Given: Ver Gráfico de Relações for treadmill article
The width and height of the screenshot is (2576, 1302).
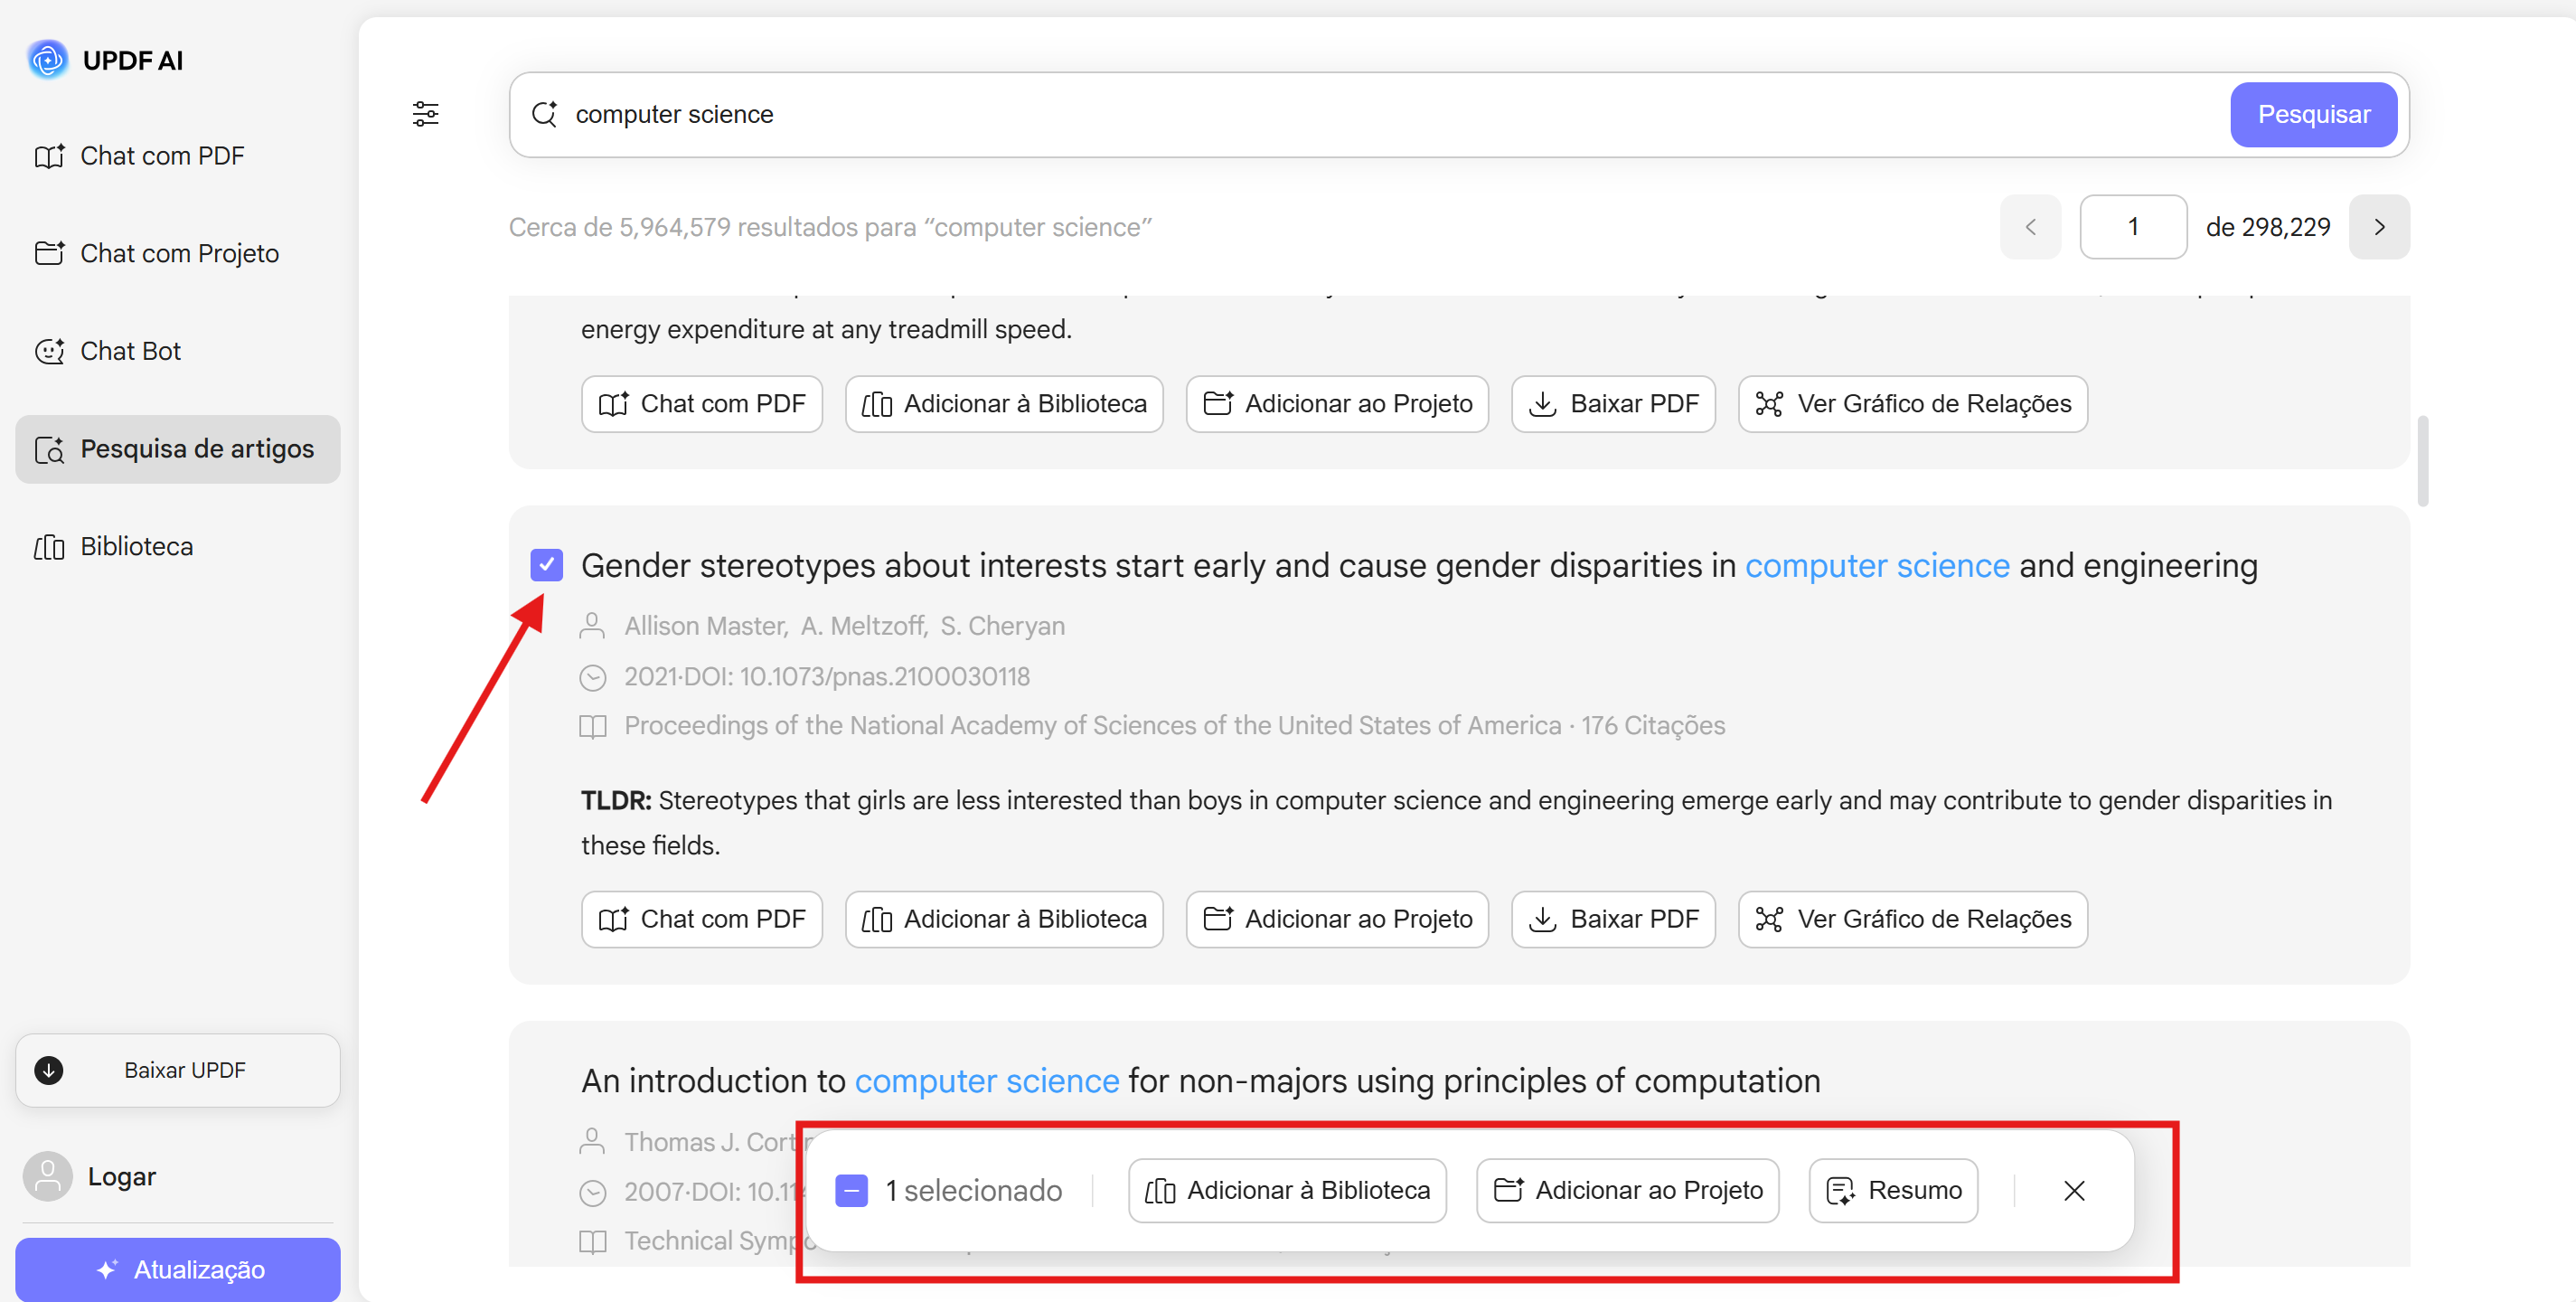Looking at the screenshot, I should [x=1913, y=404].
